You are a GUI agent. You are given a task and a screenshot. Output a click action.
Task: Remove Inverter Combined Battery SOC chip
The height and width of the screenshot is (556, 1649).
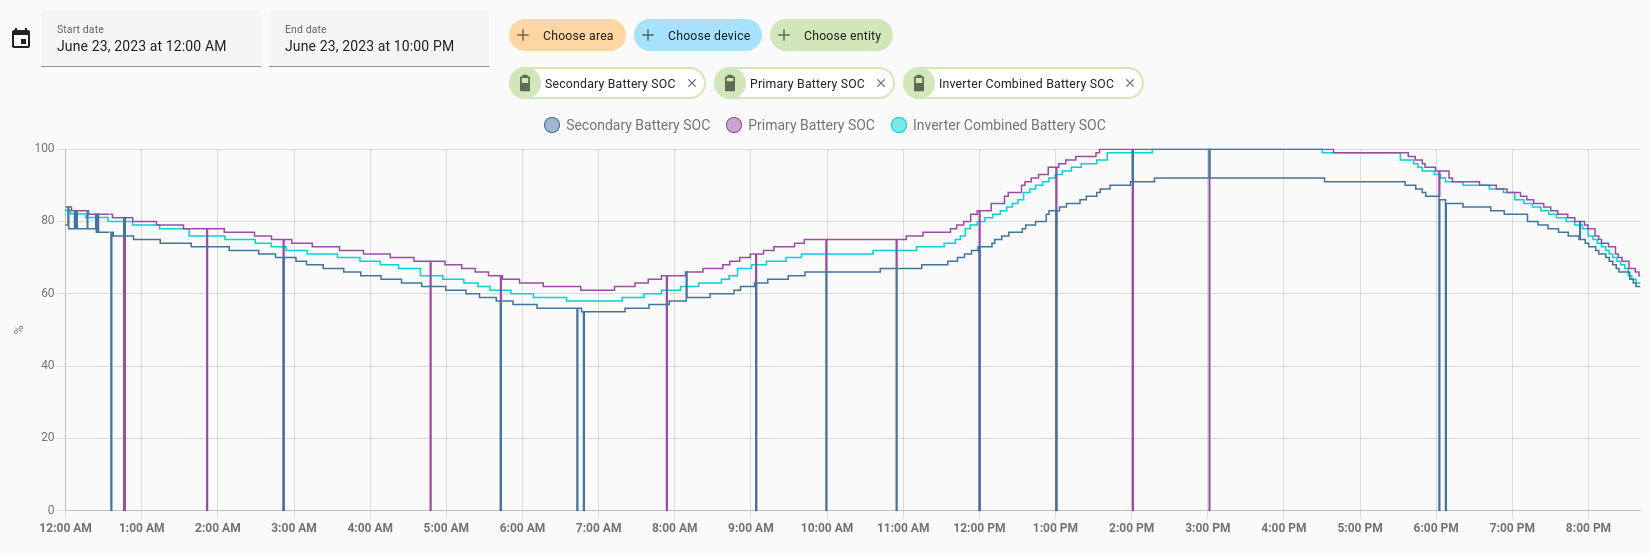(x=1130, y=83)
